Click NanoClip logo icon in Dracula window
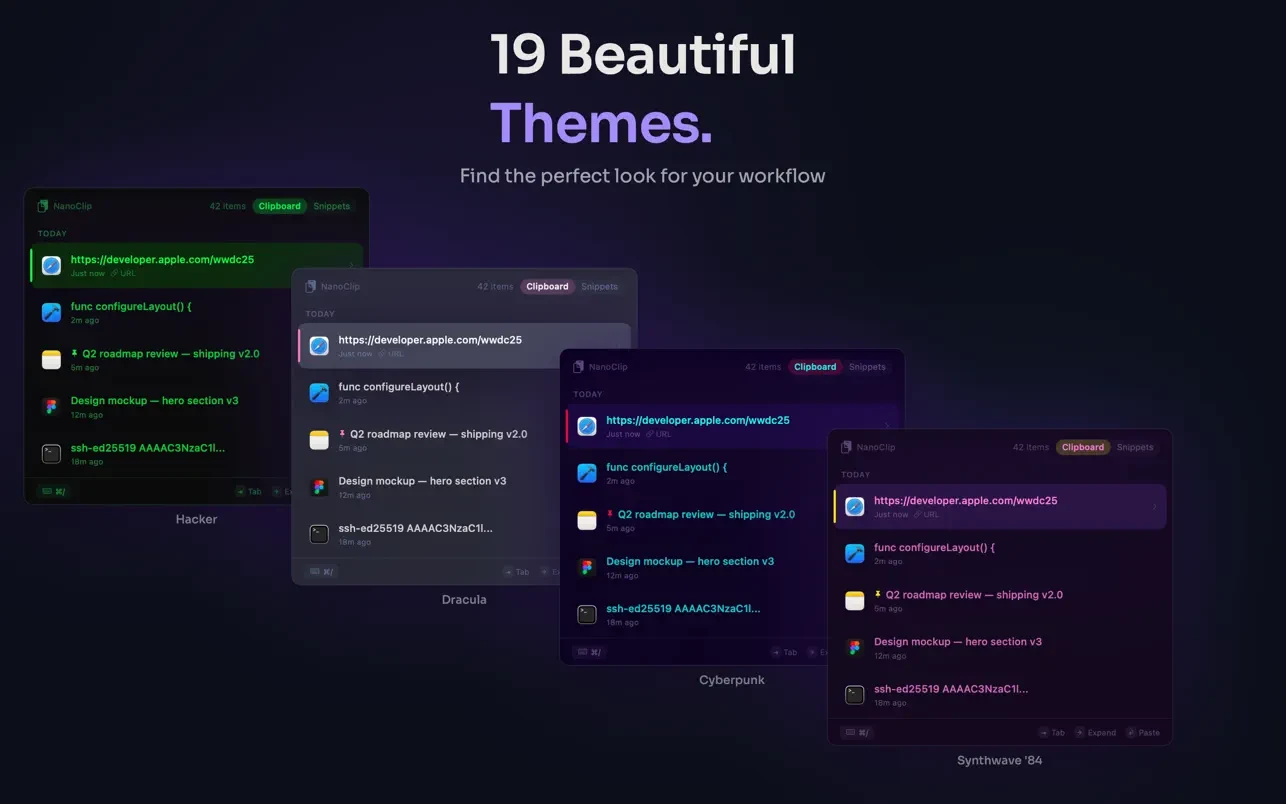 311,286
